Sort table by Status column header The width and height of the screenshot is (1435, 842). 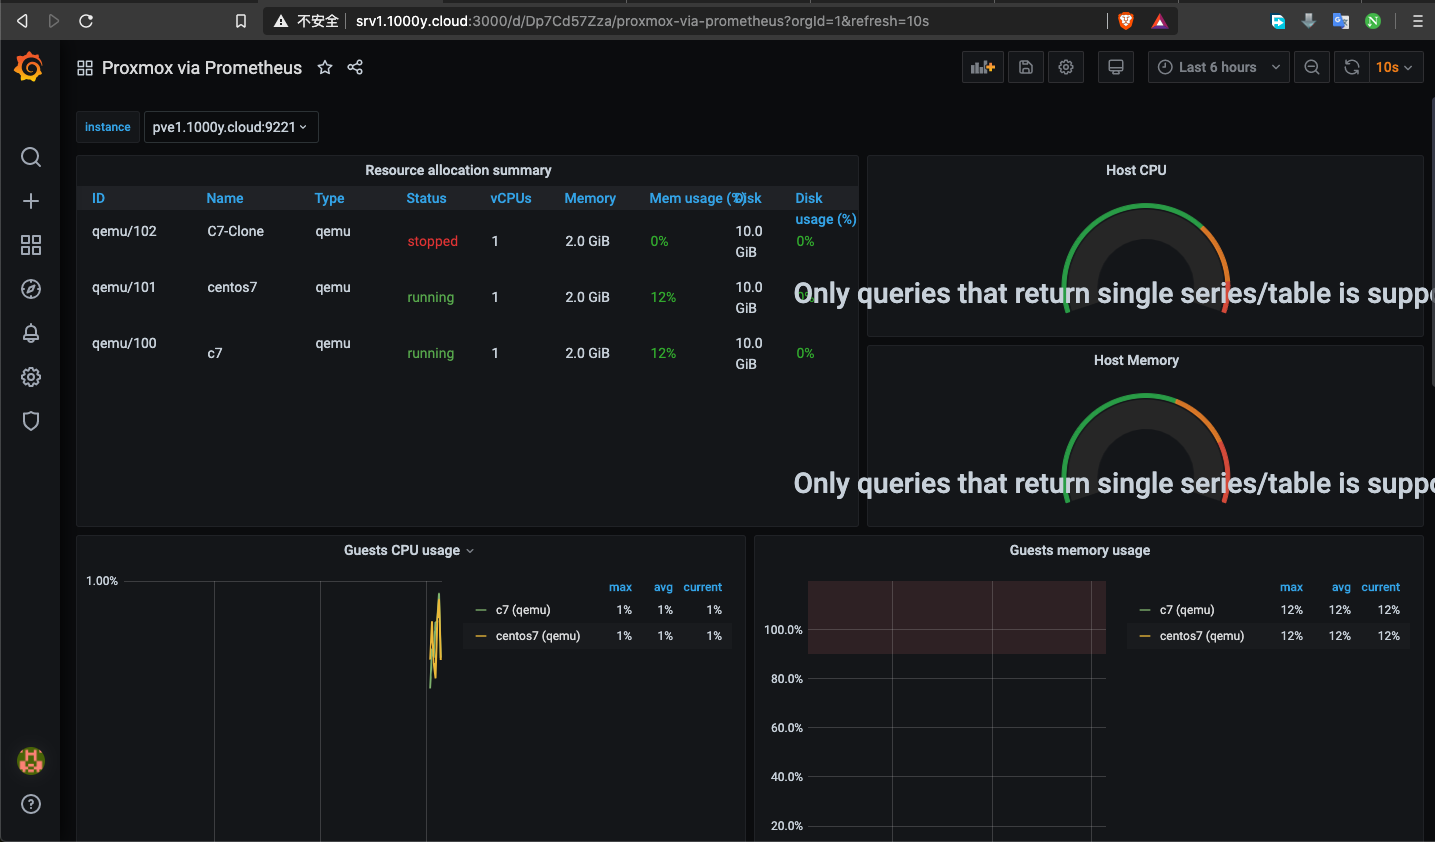coord(426,198)
